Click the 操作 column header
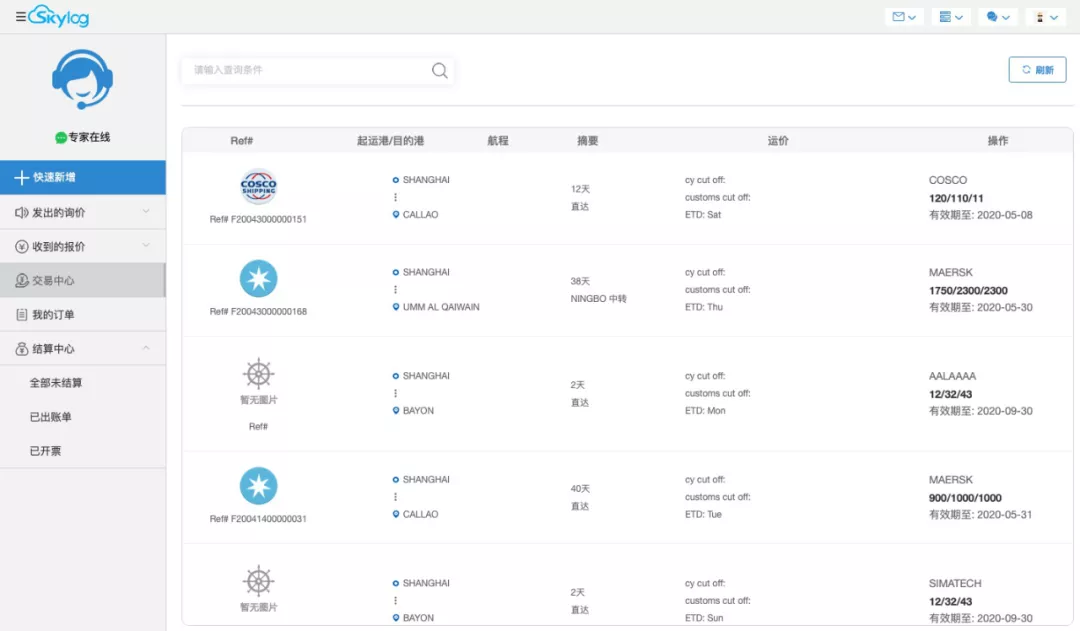 (x=997, y=141)
